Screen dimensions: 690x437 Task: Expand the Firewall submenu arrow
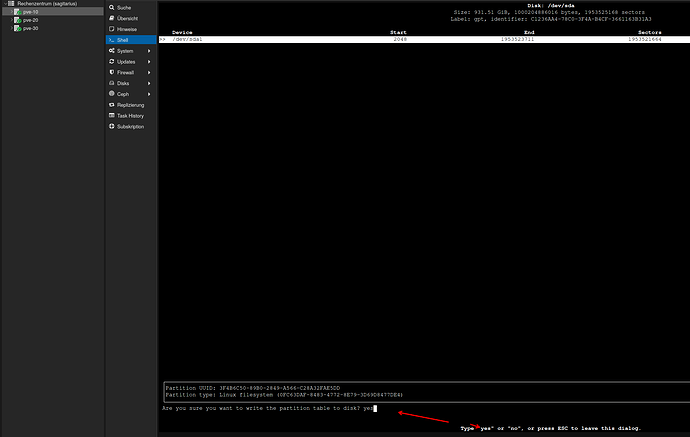click(x=149, y=73)
